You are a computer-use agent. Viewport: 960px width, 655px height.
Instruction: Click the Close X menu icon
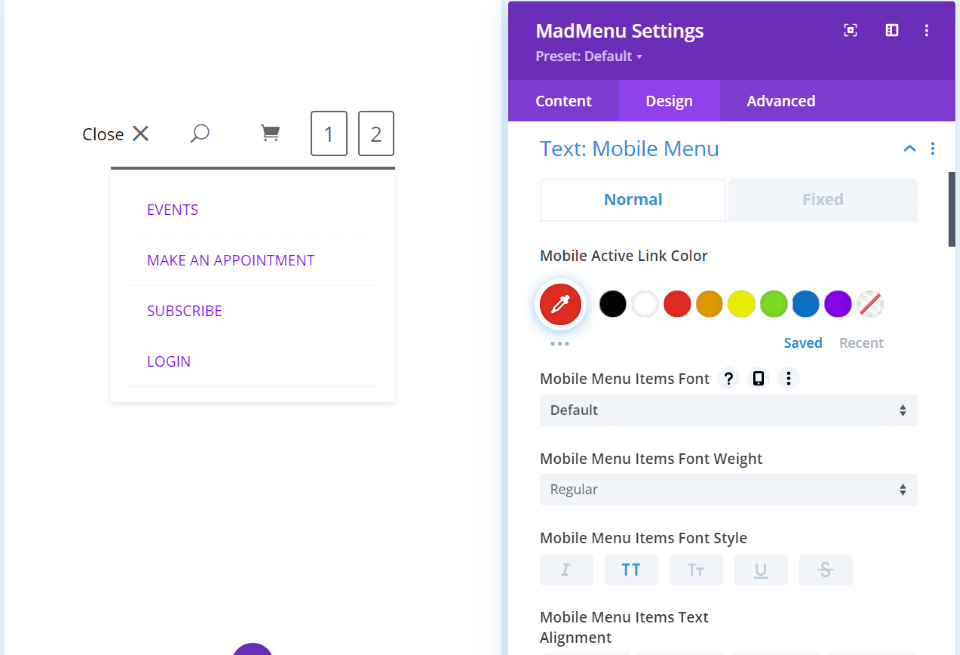(x=141, y=133)
